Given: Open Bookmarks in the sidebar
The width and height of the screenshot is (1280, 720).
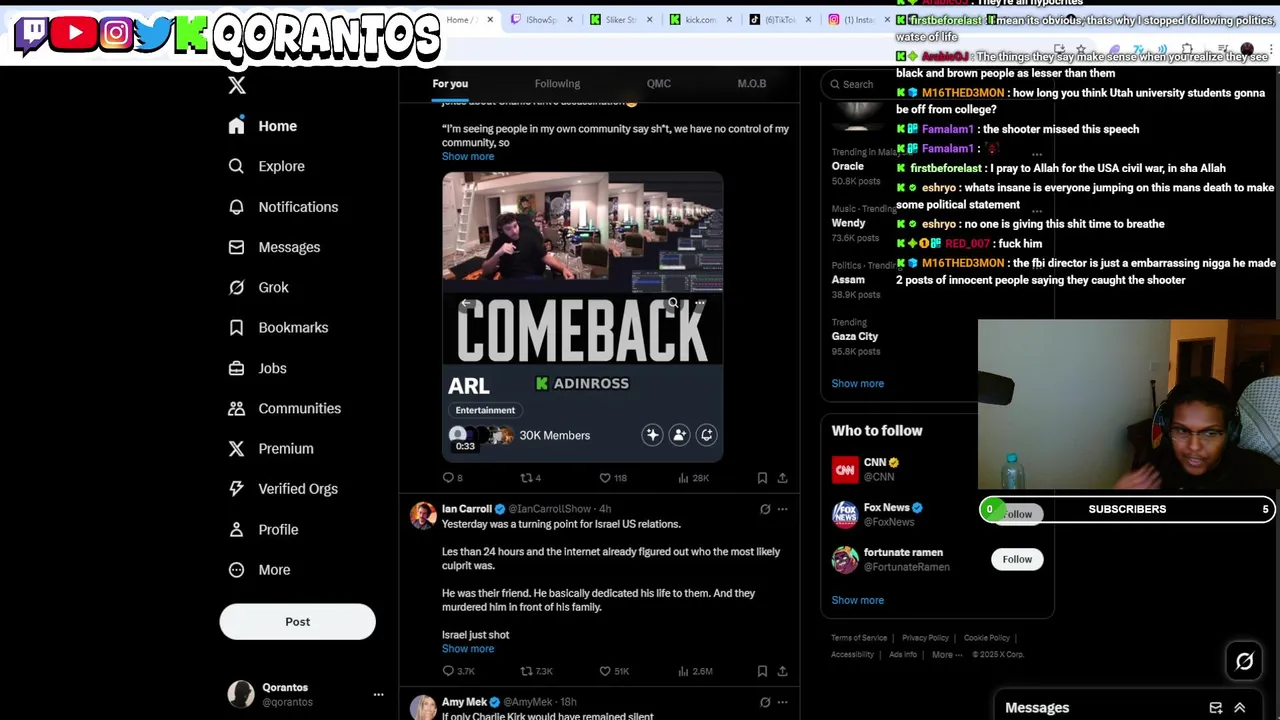Looking at the screenshot, I should (278, 327).
